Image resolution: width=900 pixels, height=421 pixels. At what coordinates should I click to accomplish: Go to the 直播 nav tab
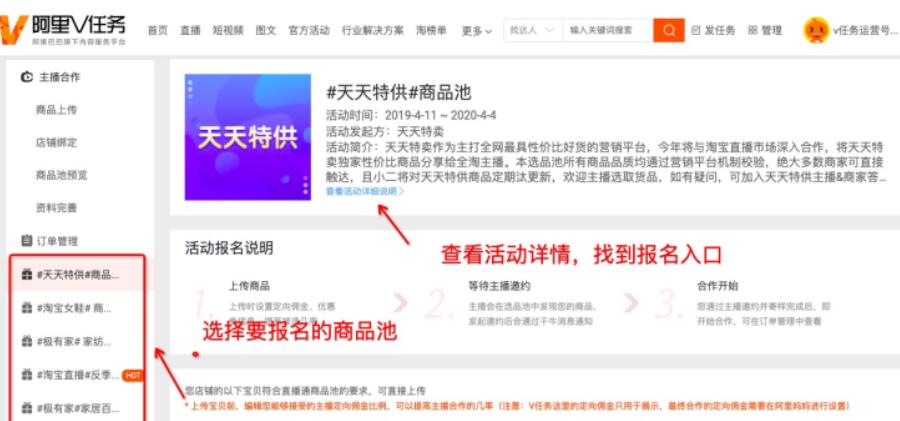click(190, 30)
